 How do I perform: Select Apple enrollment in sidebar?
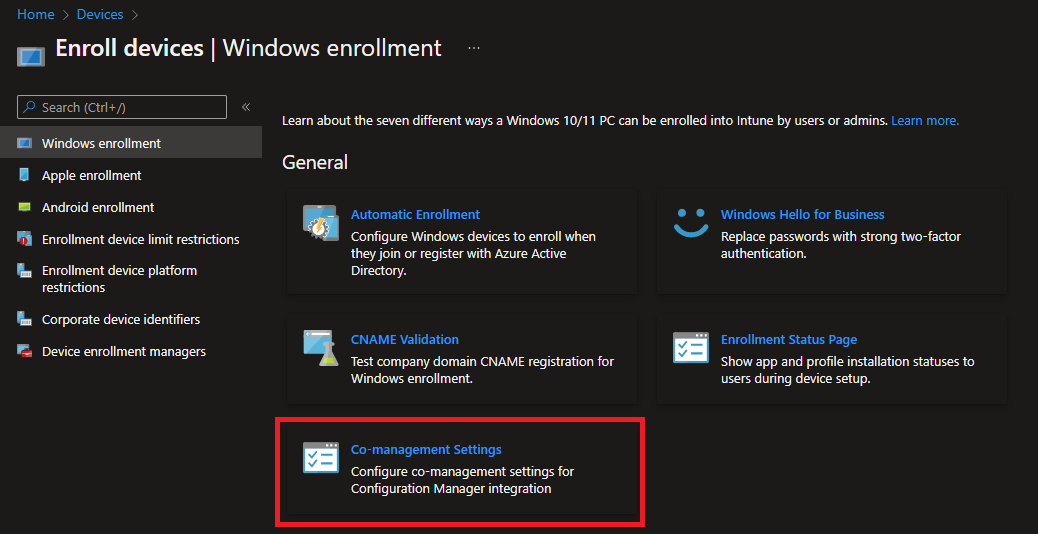pos(131,175)
